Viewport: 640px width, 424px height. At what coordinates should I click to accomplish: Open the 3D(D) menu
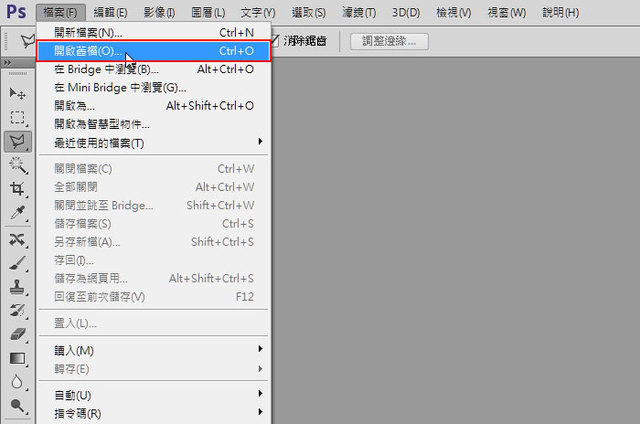tap(406, 13)
